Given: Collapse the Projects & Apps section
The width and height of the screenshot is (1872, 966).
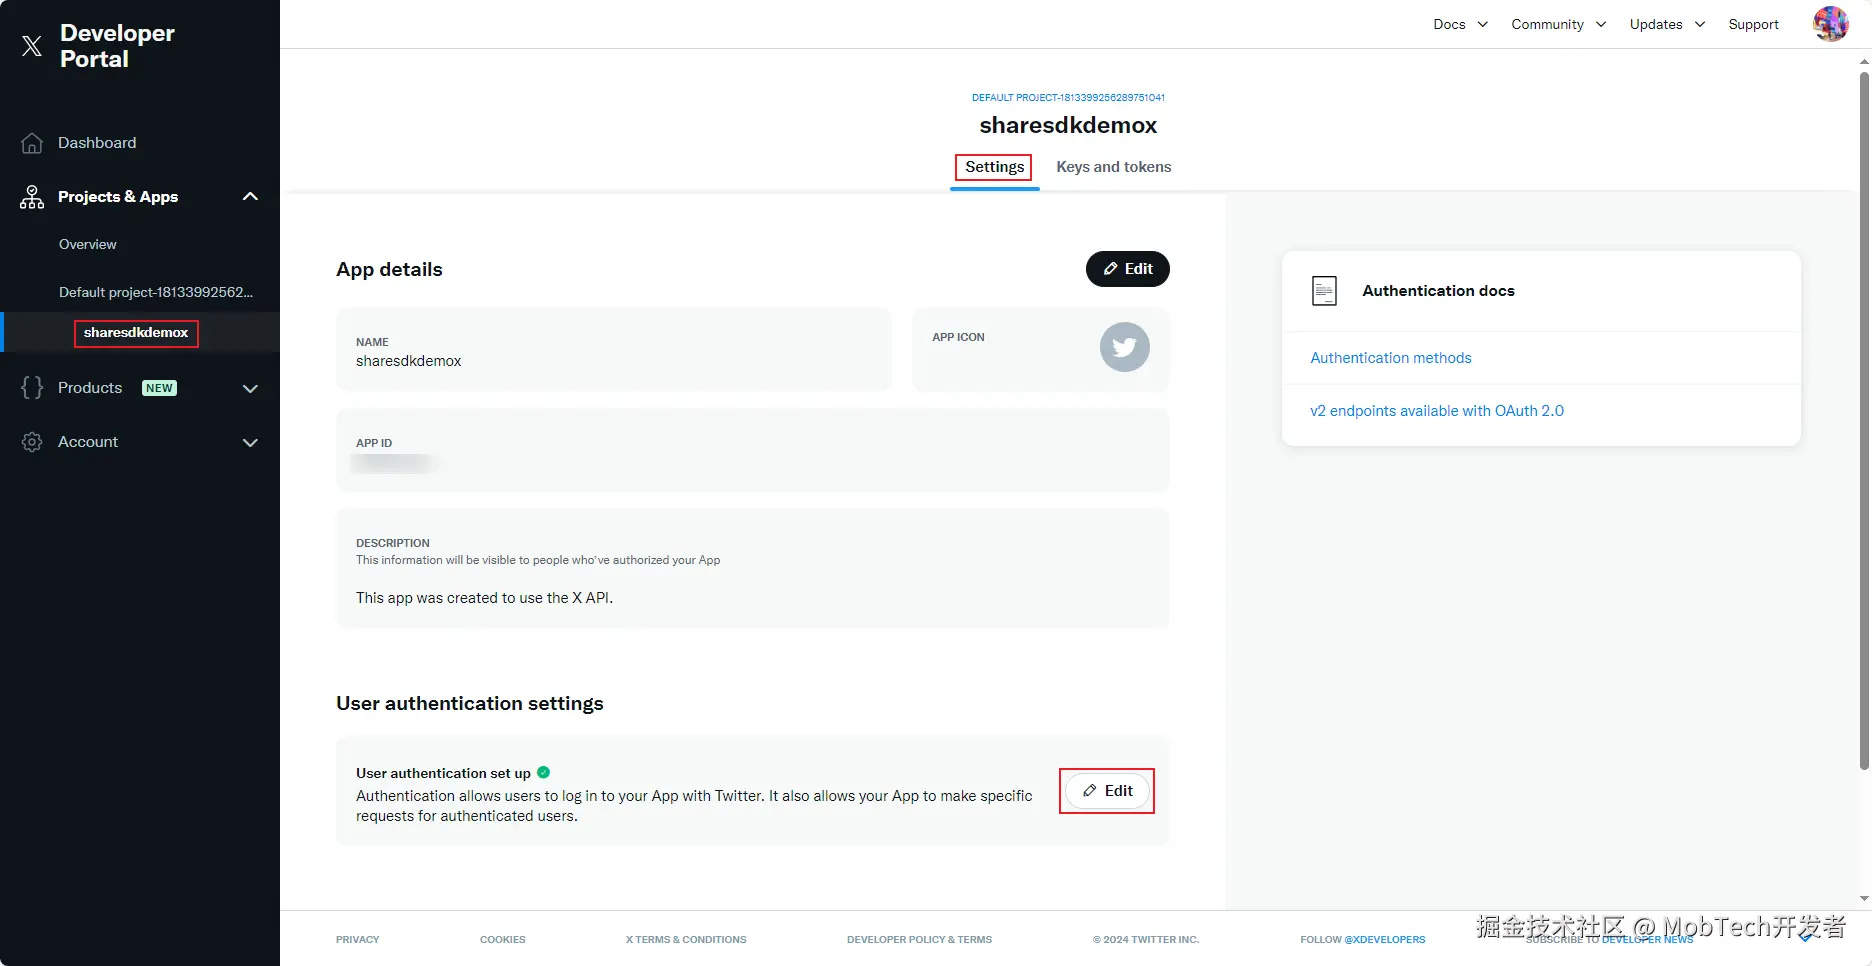Looking at the screenshot, I should [x=250, y=197].
